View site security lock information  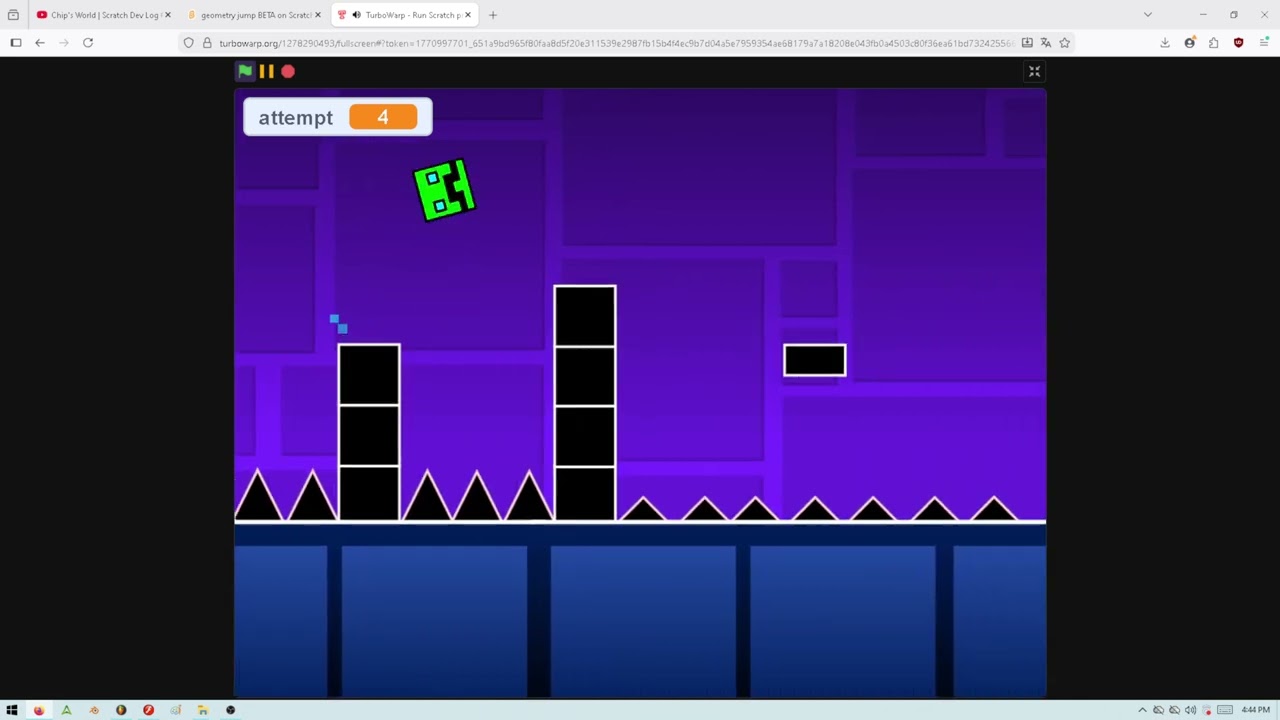coord(207,43)
